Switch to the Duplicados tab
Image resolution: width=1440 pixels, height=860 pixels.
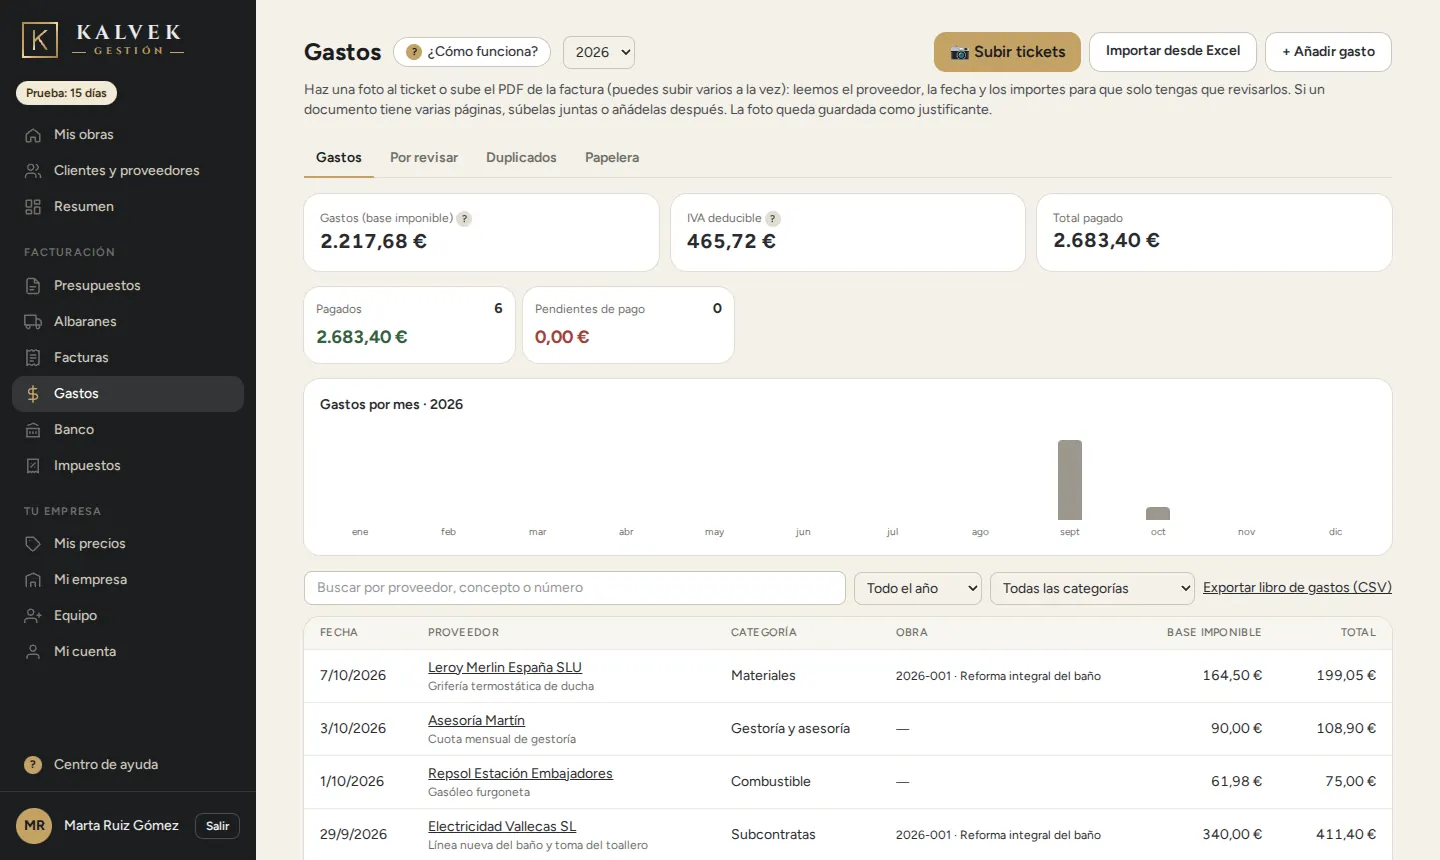pyautogui.click(x=521, y=158)
